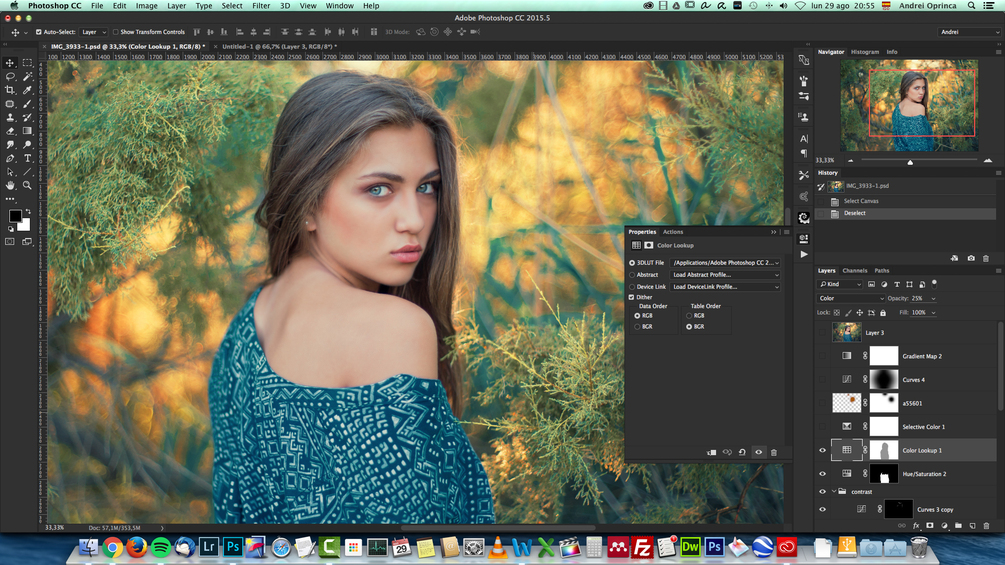Screen dimensions: 1005x565
Task: Hide the contrast group
Action: pos(822,492)
